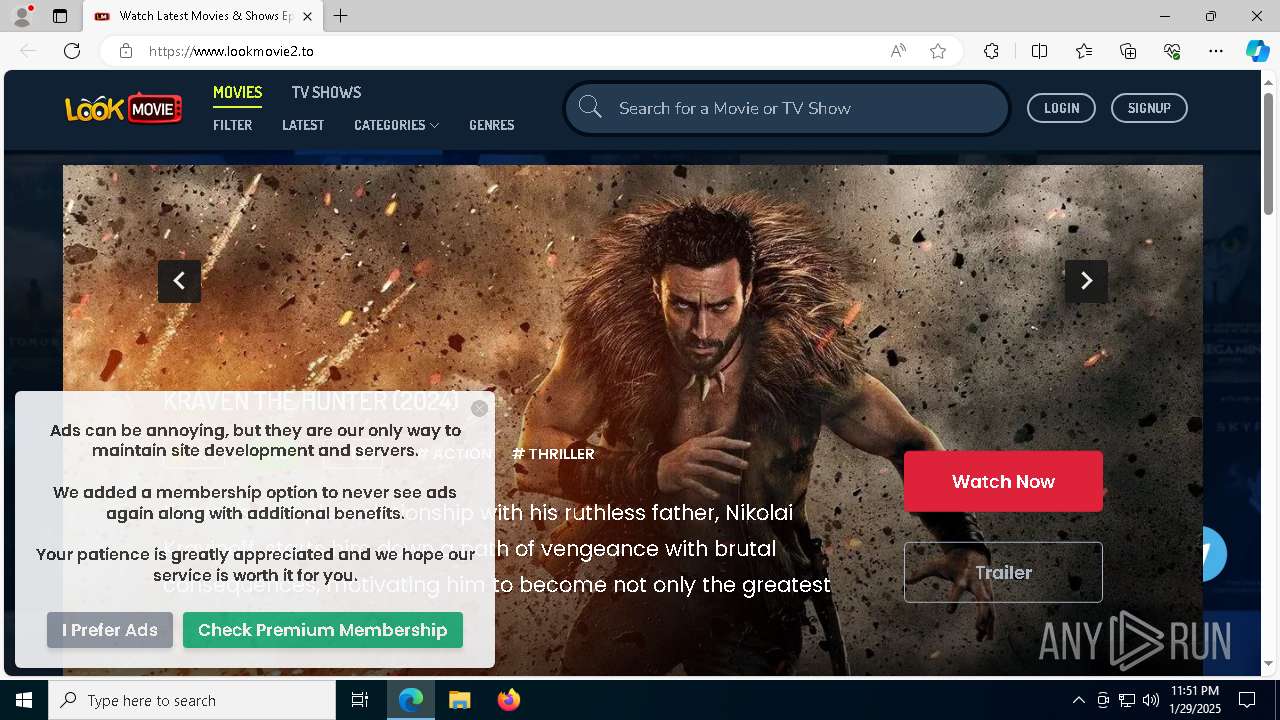
Task: Open Copilot sidebar
Action: 1257,51
